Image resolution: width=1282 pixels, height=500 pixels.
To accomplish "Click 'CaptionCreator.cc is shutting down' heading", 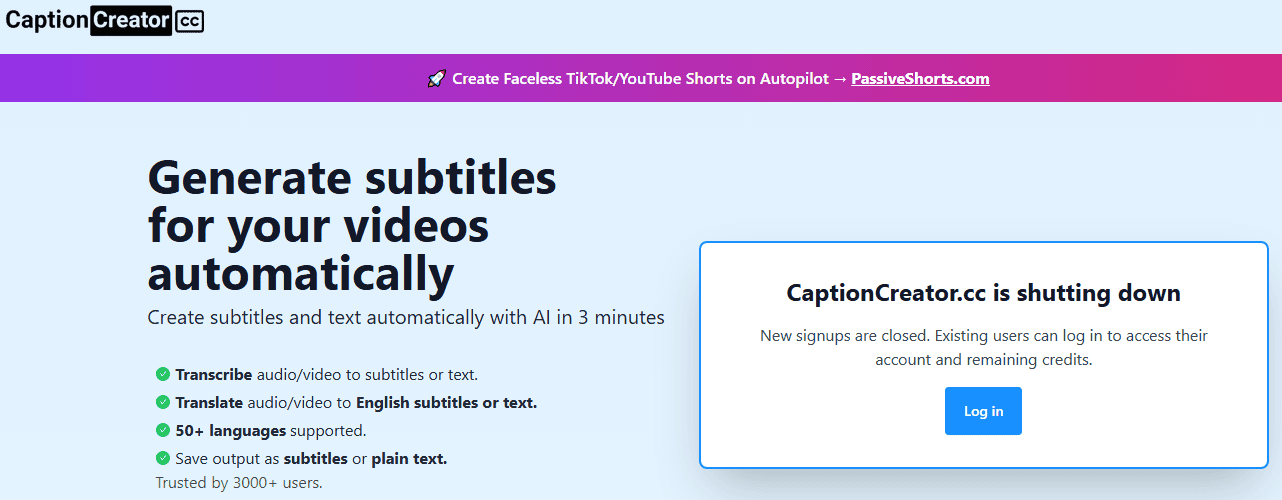I will pyautogui.click(x=984, y=293).
